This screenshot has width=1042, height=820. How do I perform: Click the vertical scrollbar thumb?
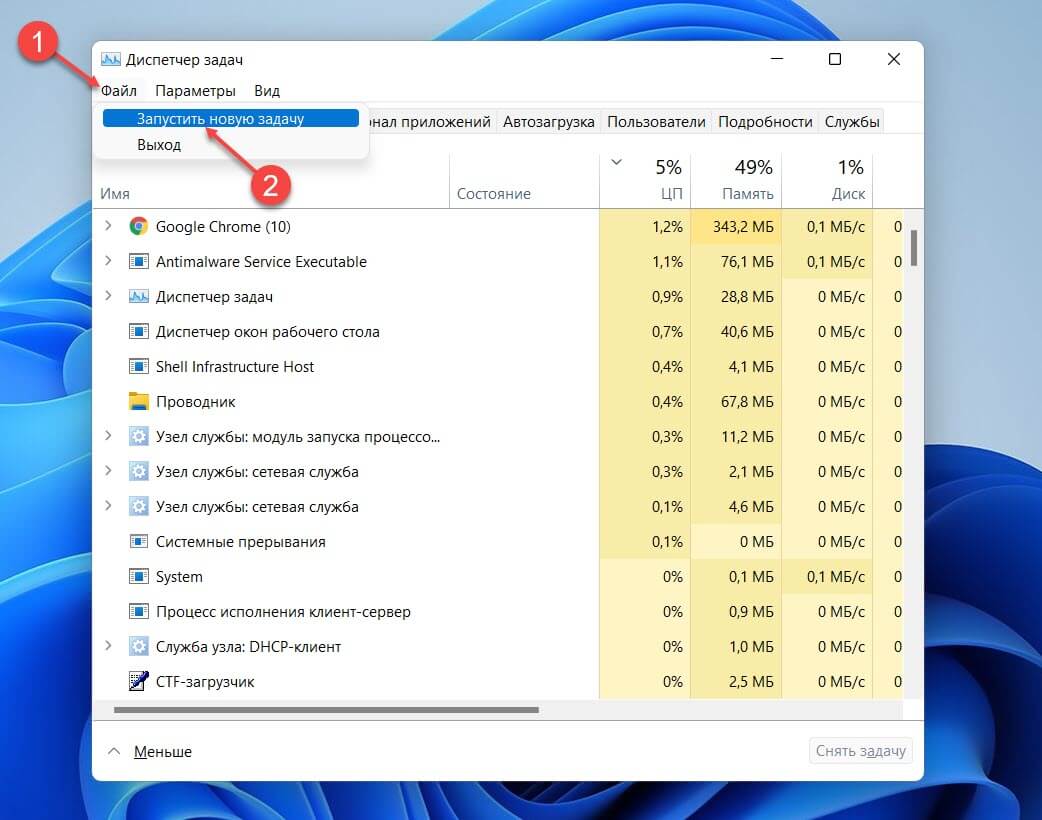pos(914,248)
